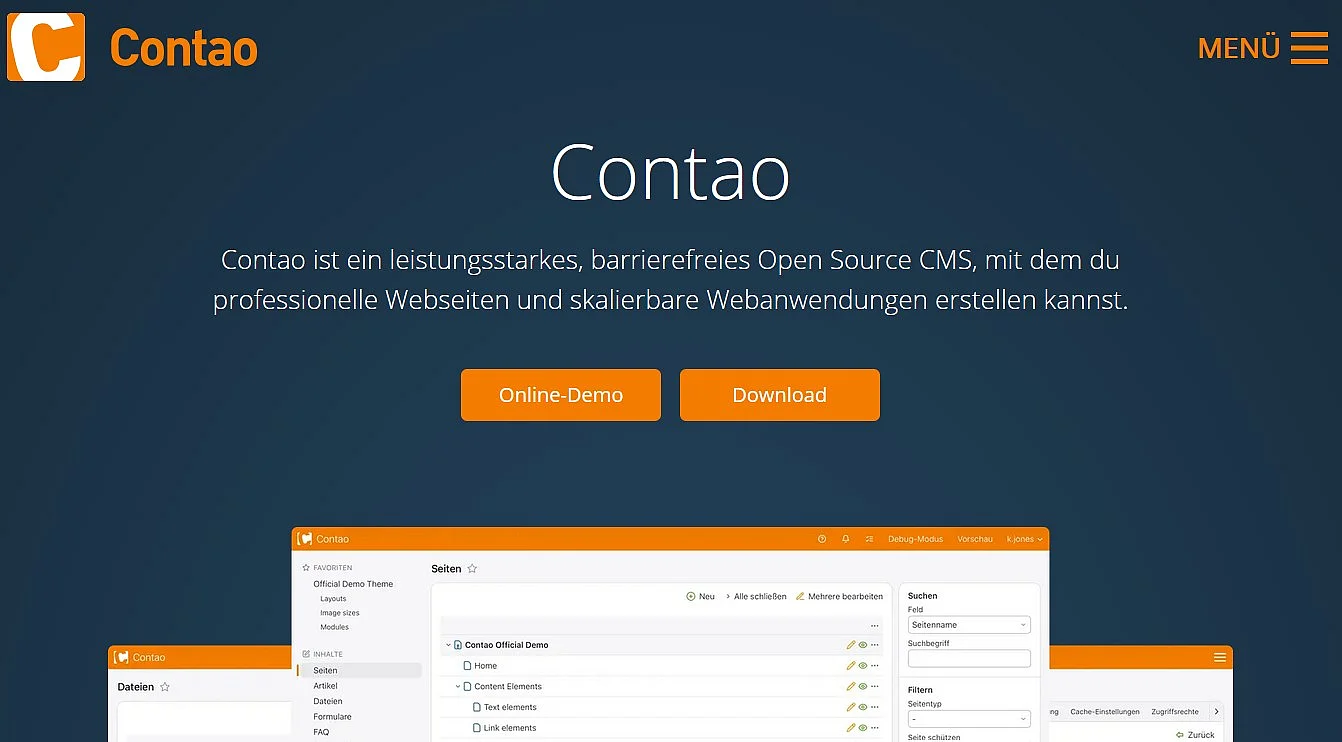Open the MENÜ hamburger icon in the site header

1309,48
